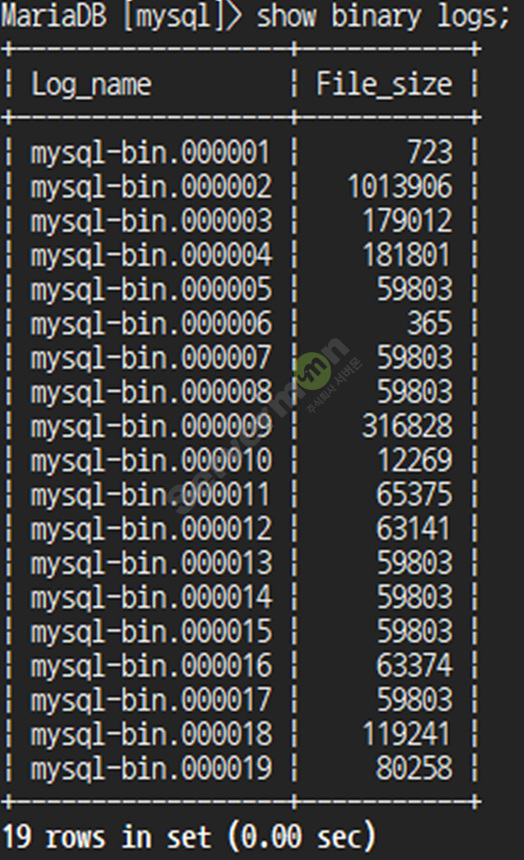
Task: Click log name mysql-bin.000009
Action: (x=150, y=427)
